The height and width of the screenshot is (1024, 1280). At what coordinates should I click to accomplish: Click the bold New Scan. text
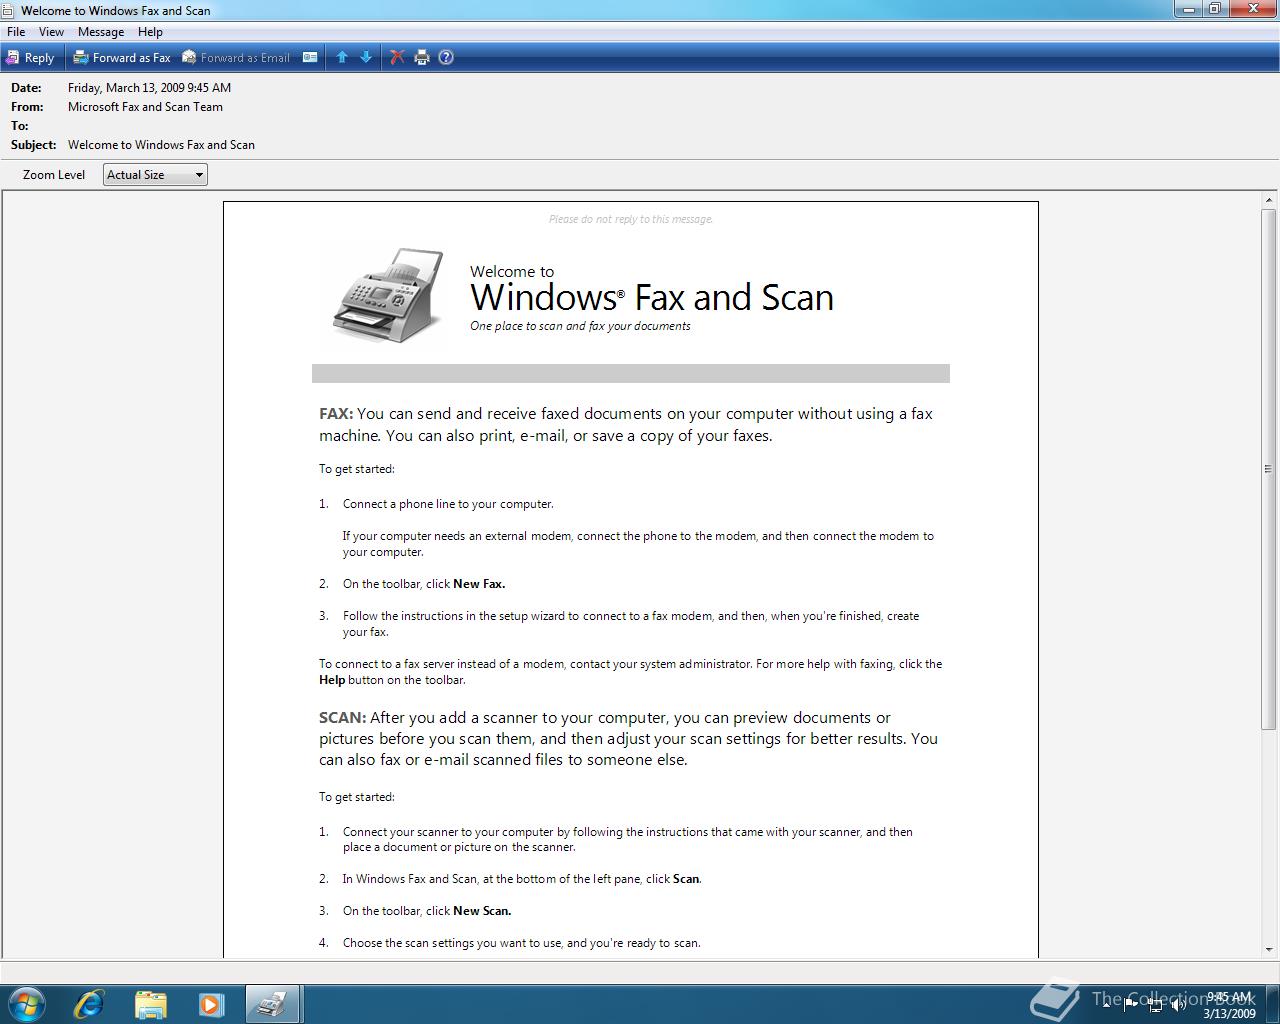[482, 911]
